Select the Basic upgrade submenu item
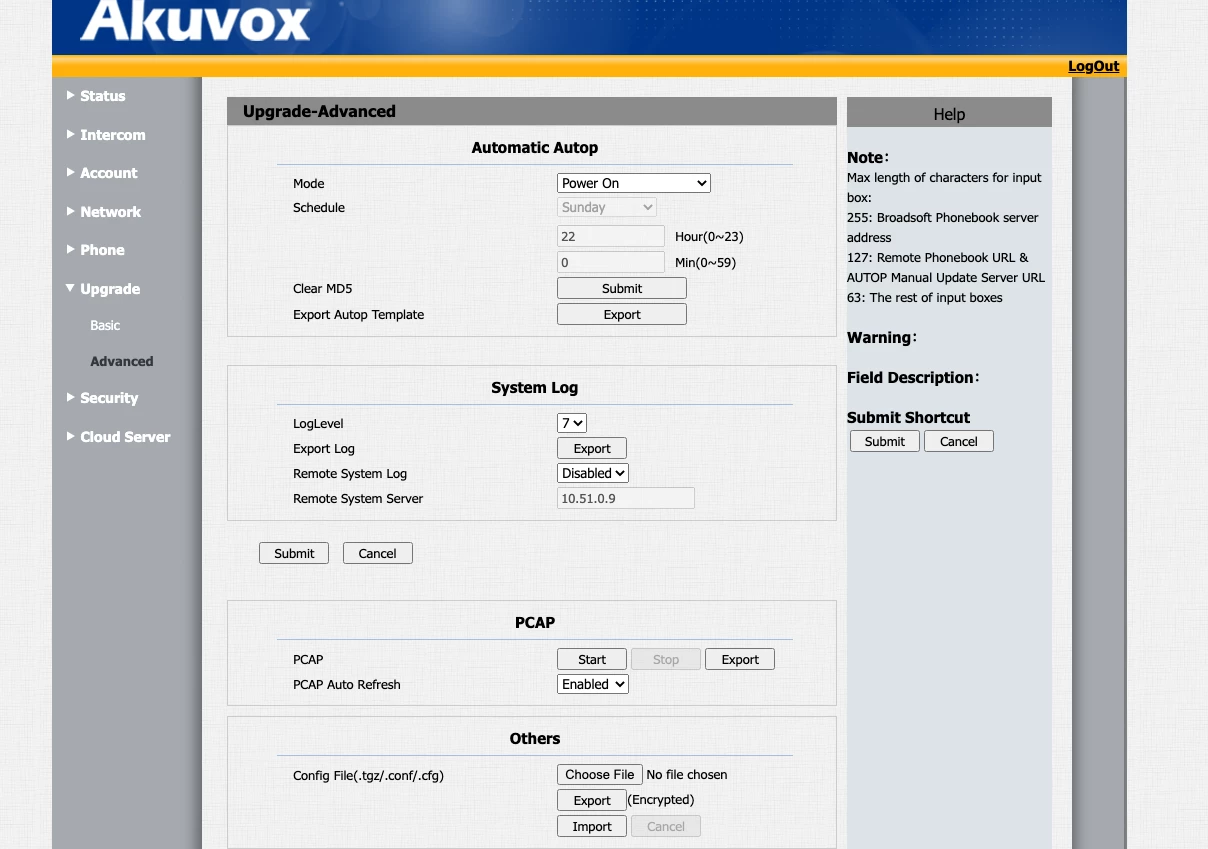 tap(105, 325)
